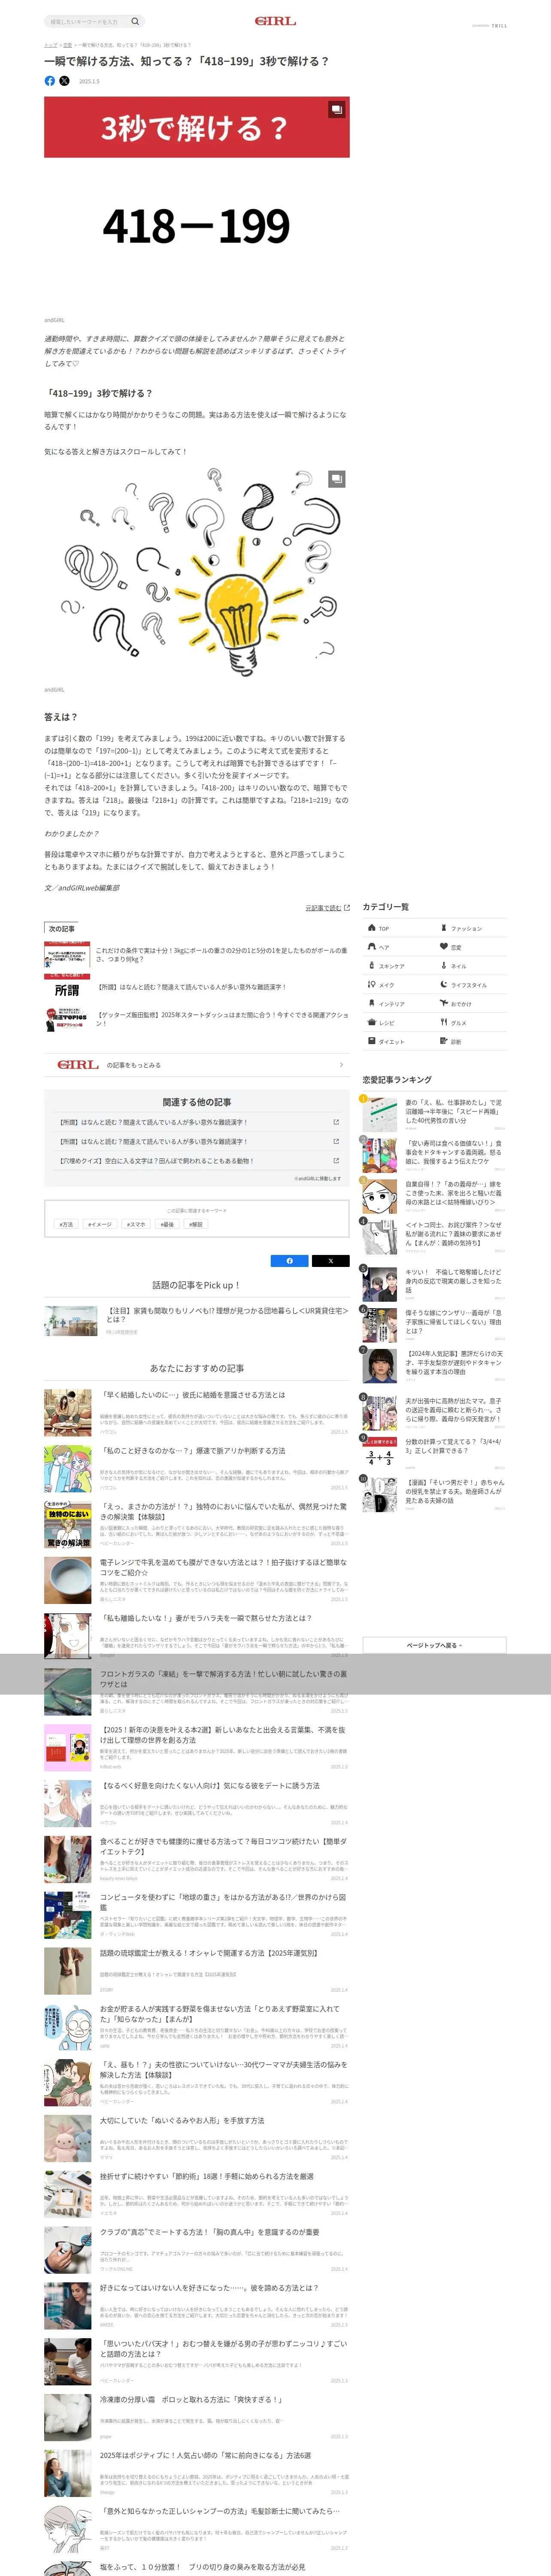The height and width of the screenshot is (2576, 551).
Task: Open the ファッション category
Action: coord(470,928)
